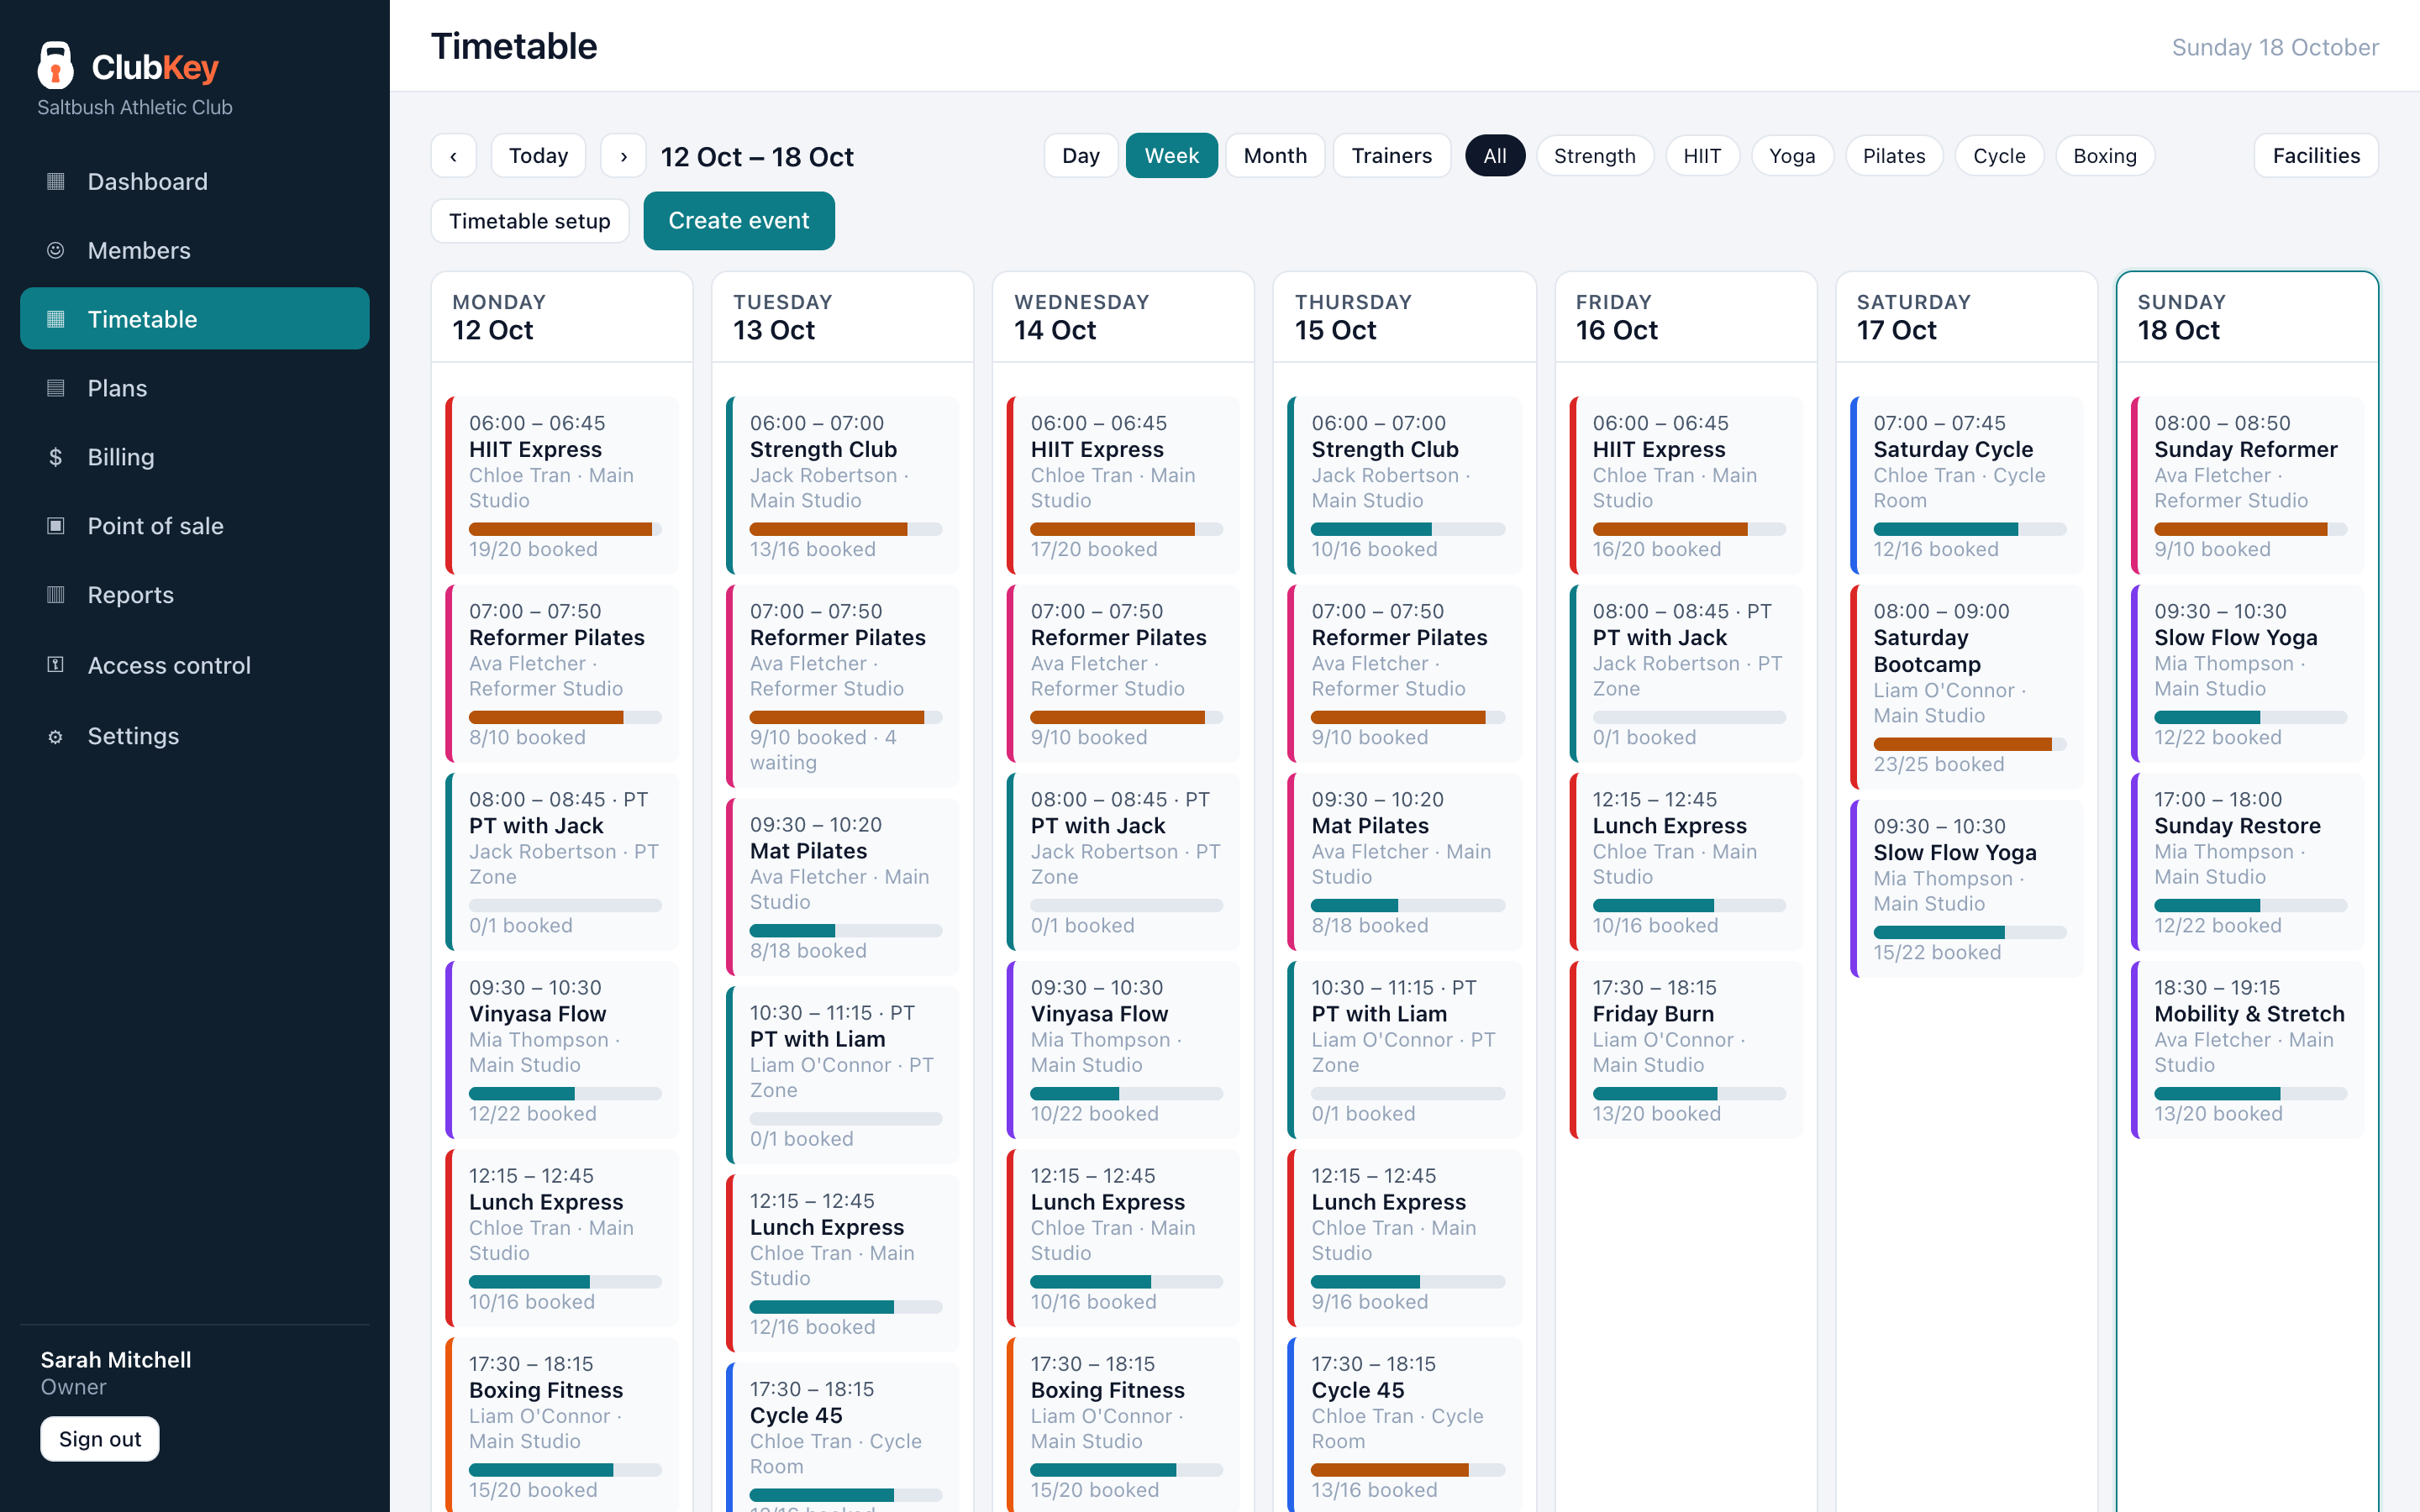Click the Reports sidebar icon
The height and width of the screenshot is (1512, 2420).
(x=56, y=595)
